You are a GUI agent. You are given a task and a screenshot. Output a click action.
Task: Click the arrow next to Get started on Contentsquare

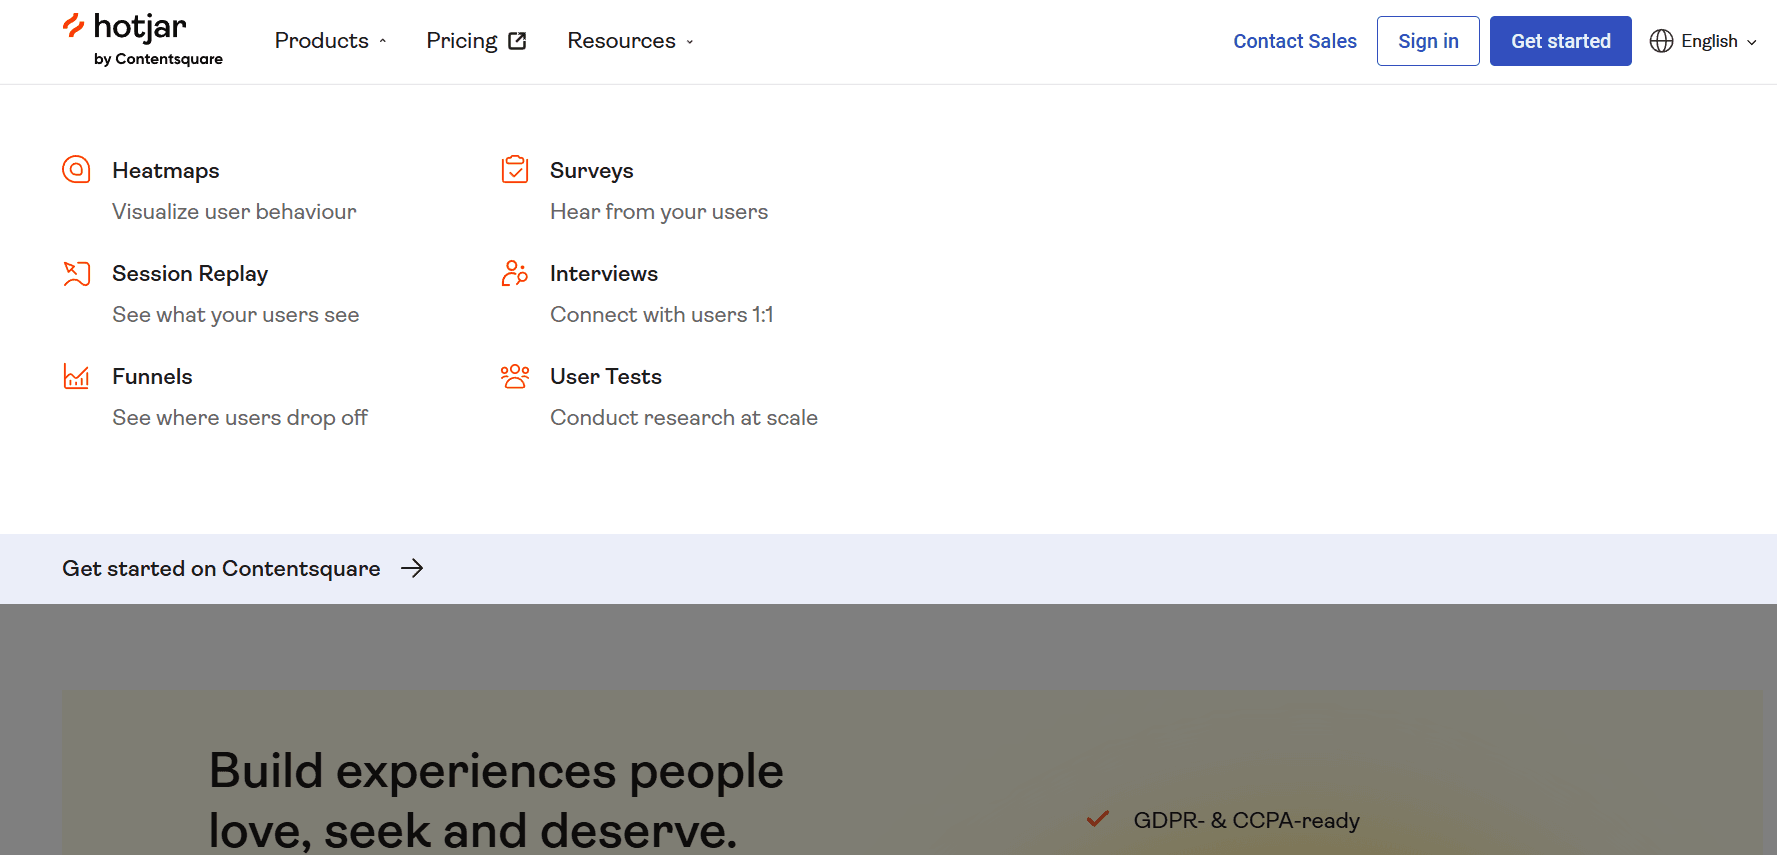[x=412, y=568]
